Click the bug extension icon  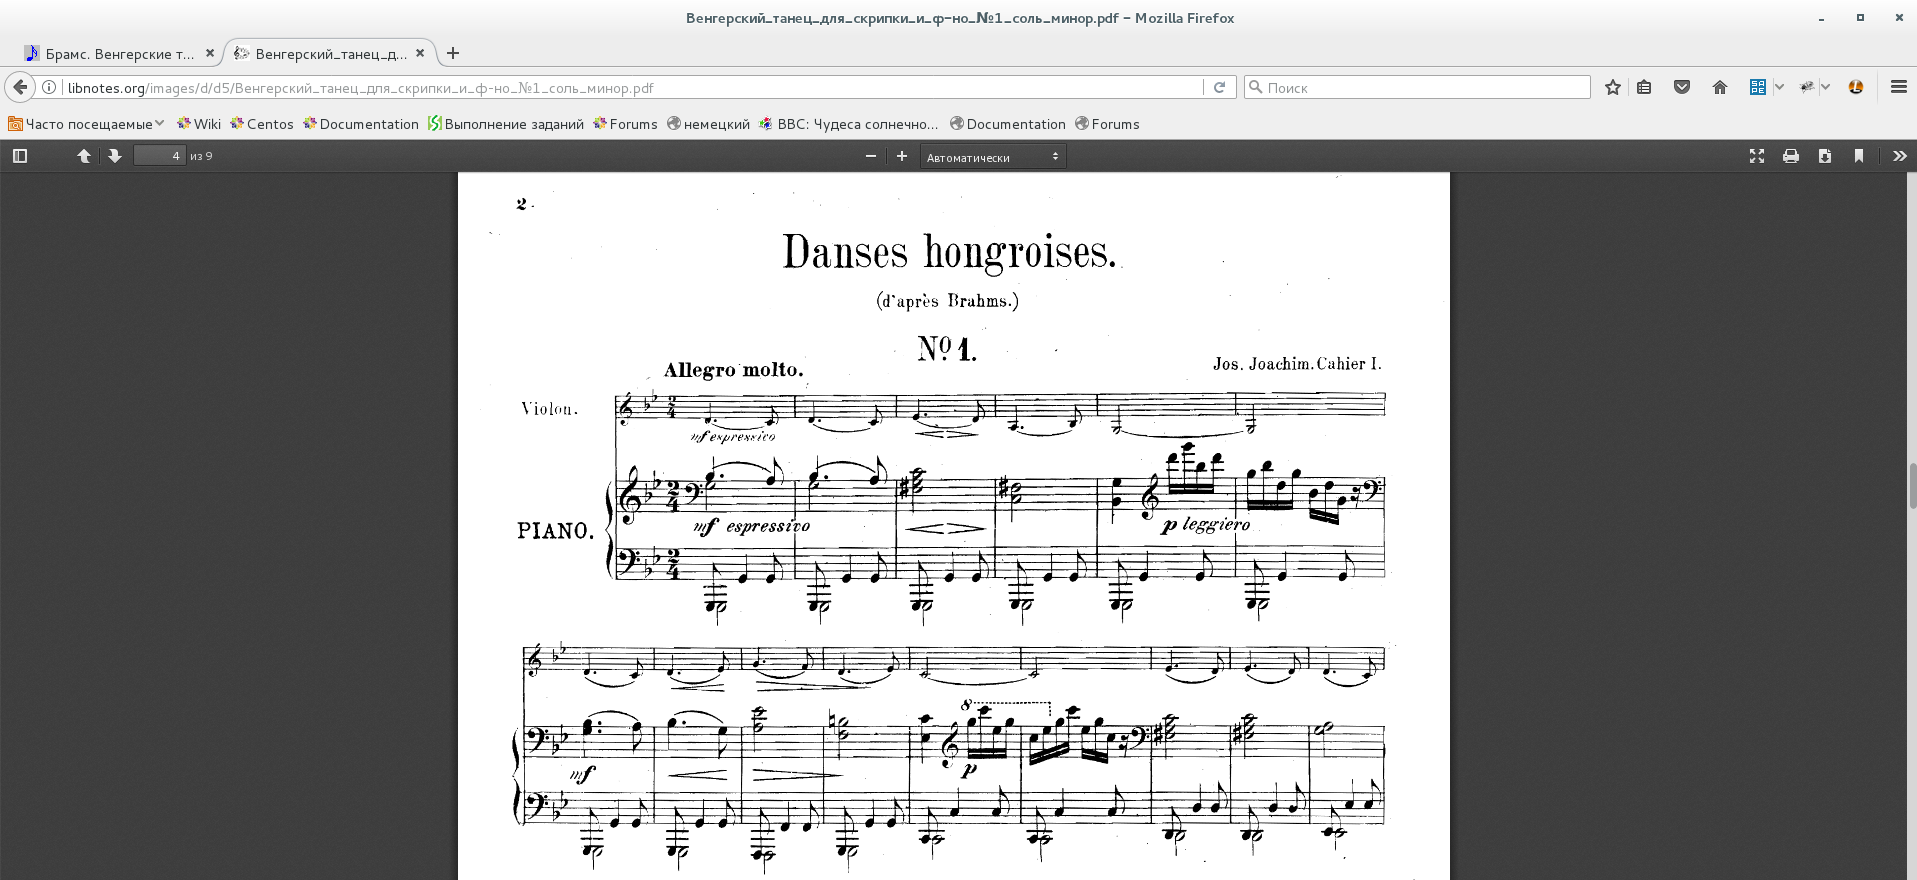1807,87
